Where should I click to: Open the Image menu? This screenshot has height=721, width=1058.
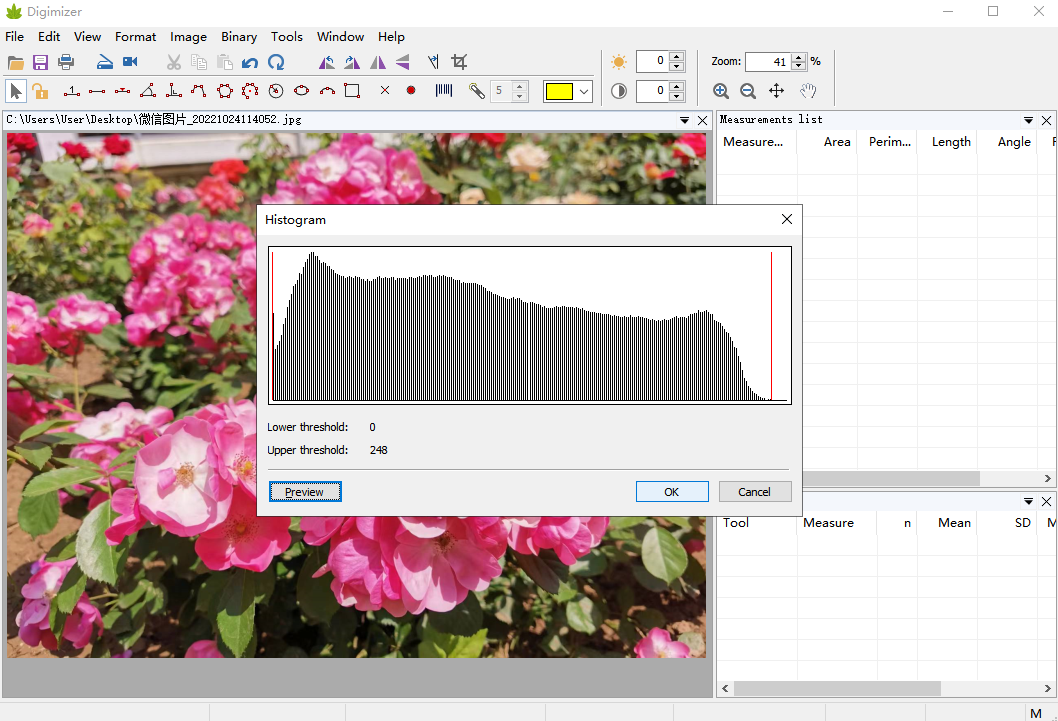pos(188,36)
